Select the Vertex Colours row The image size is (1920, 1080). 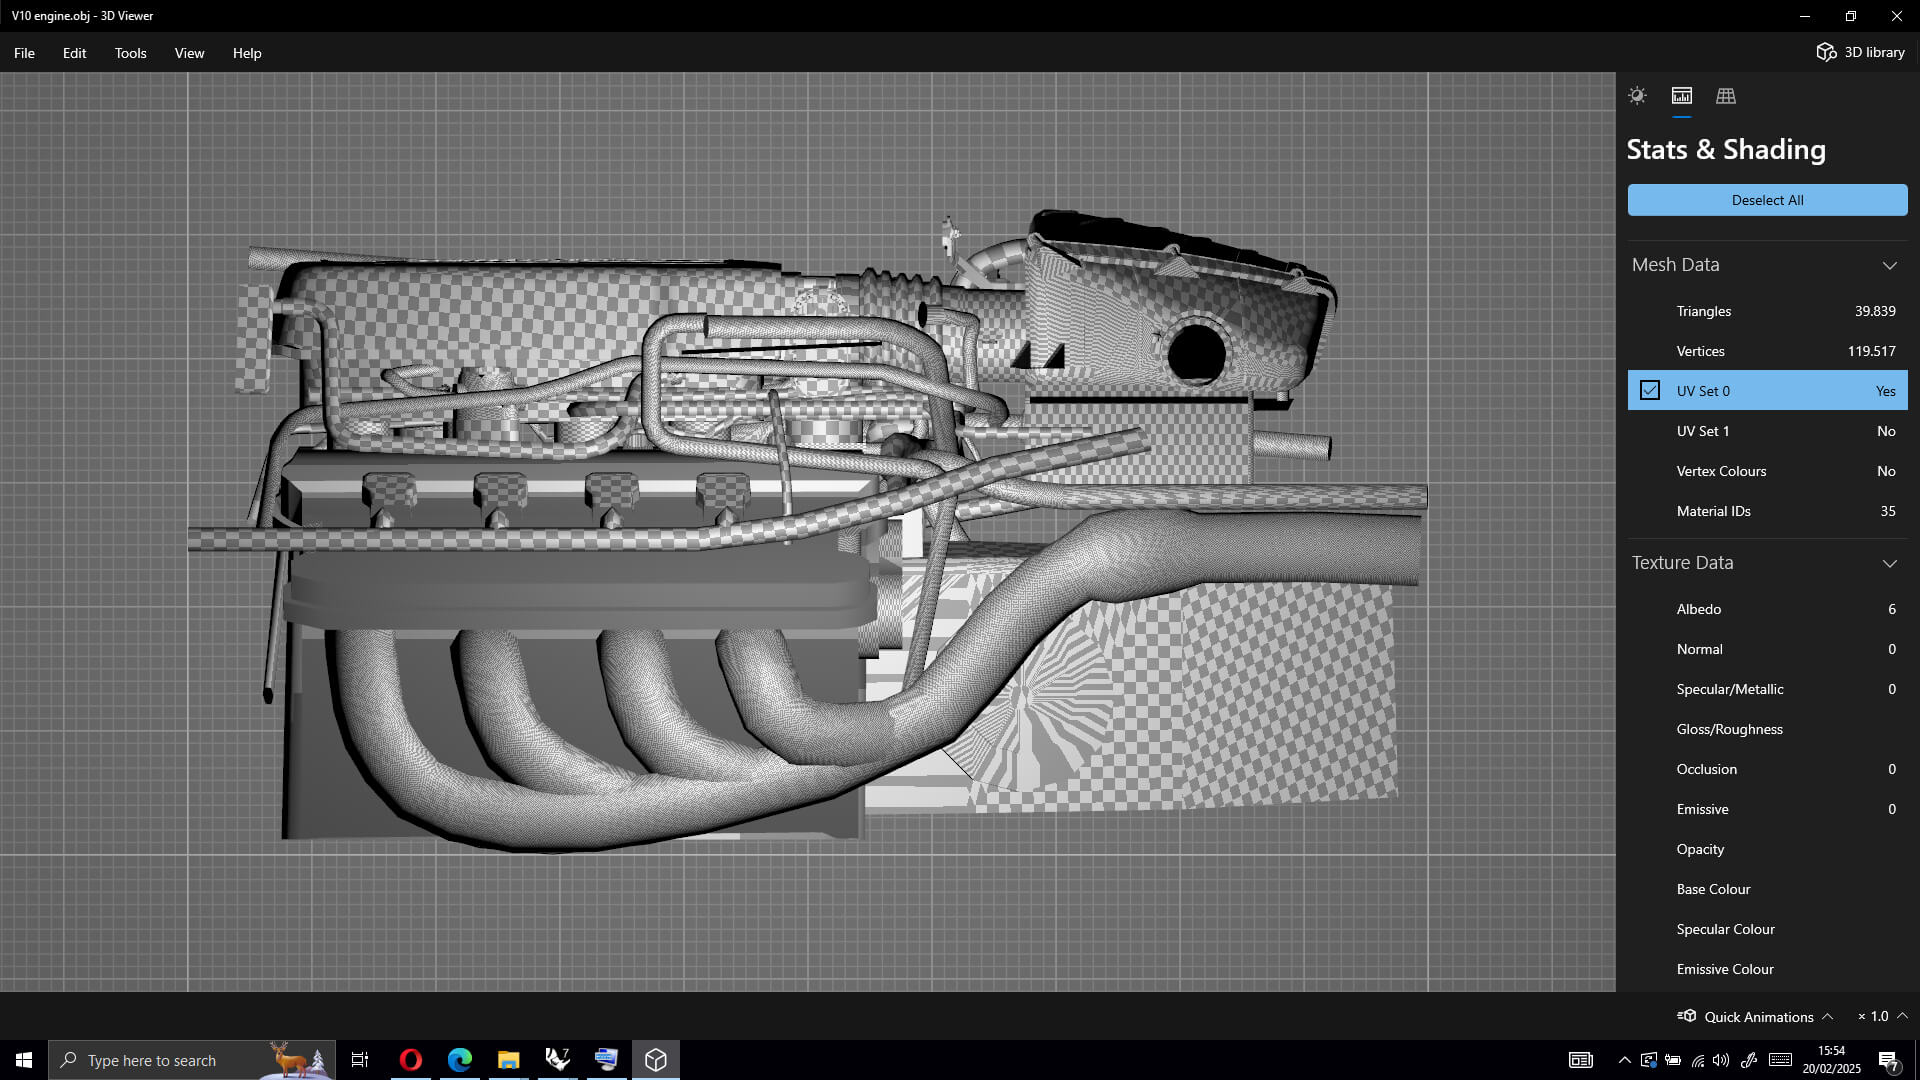coord(1767,471)
